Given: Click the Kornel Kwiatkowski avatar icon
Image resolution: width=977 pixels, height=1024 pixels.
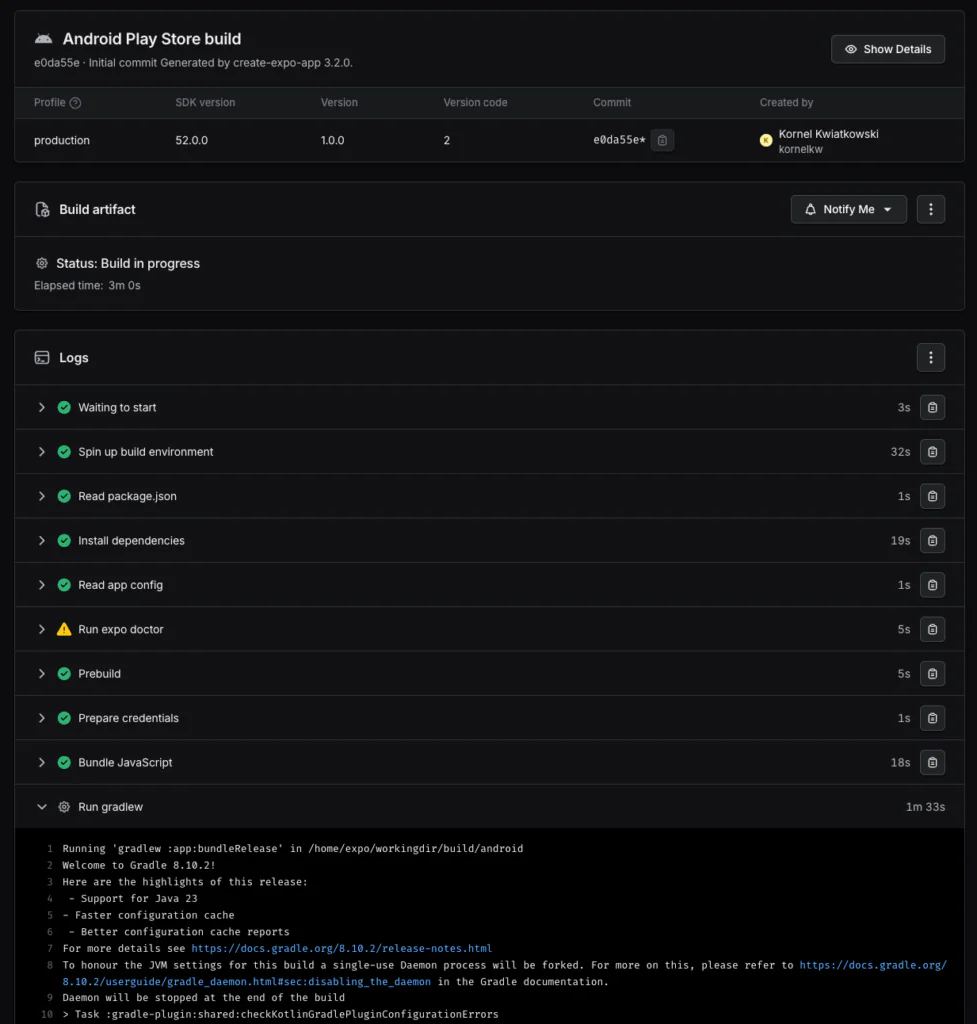Looking at the screenshot, I should click(766, 140).
